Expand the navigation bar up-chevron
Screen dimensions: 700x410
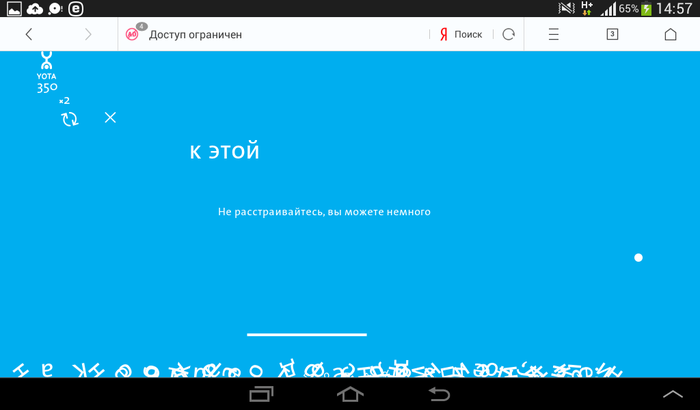tap(672, 393)
